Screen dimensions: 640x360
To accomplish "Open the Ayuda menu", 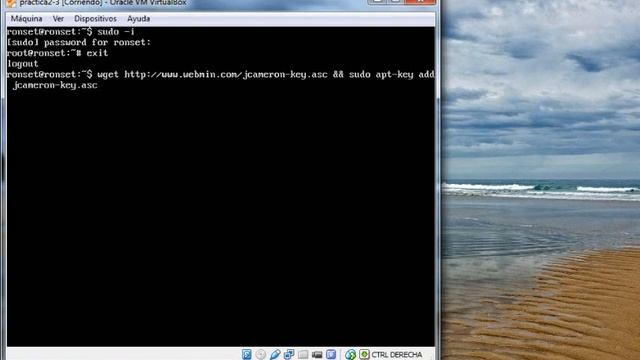I will (x=138, y=19).
